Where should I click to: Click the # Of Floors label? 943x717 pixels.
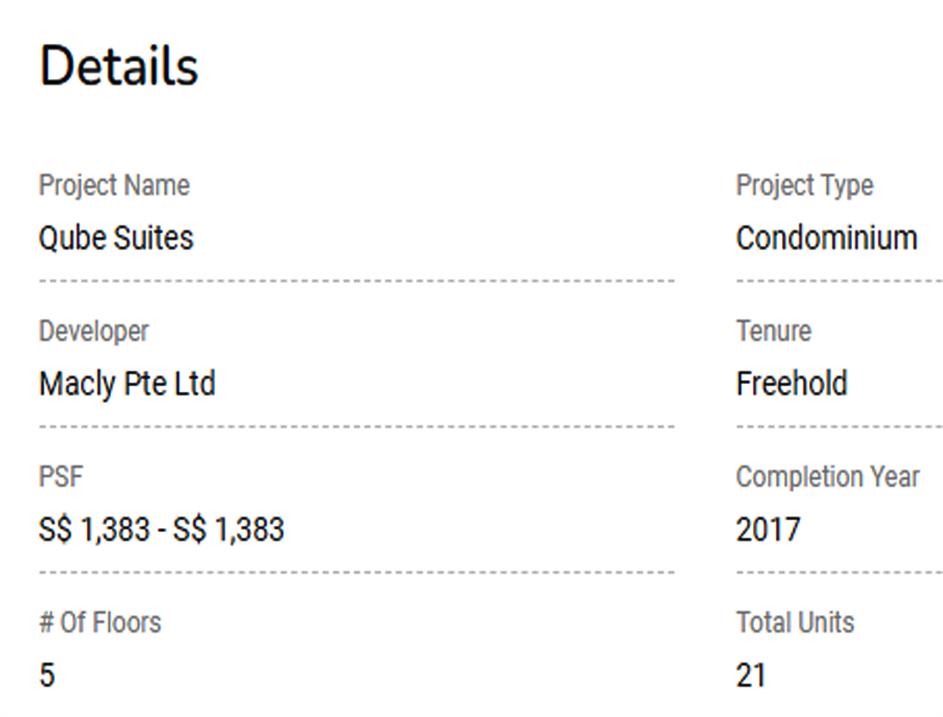100,622
